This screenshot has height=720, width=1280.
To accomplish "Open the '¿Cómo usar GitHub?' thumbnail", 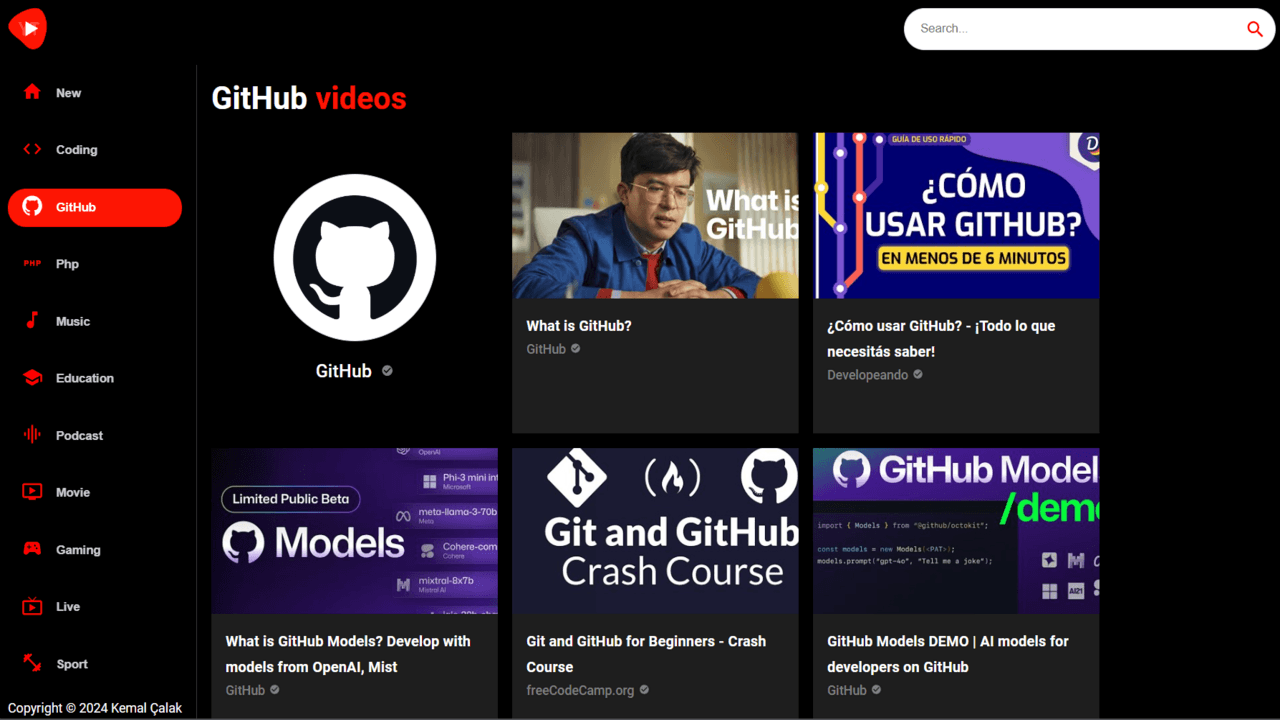I will point(956,215).
